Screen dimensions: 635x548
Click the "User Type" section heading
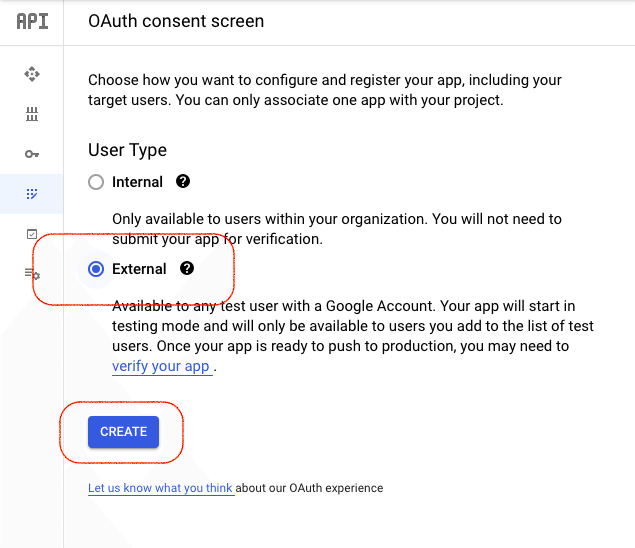coord(127,150)
